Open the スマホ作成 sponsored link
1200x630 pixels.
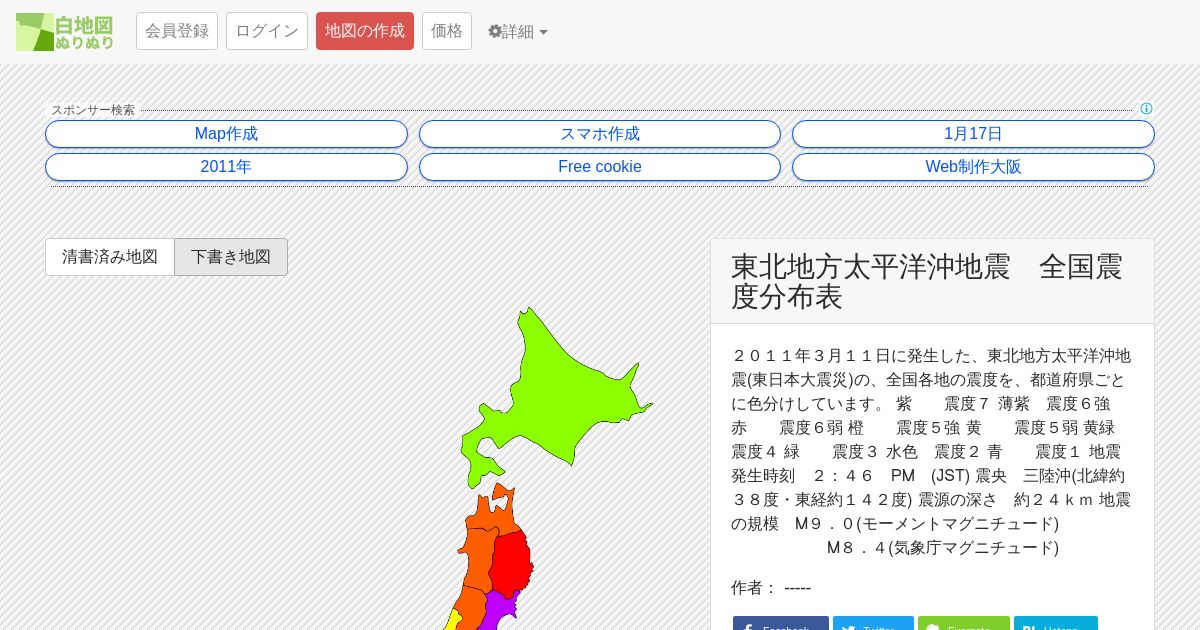pos(600,134)
